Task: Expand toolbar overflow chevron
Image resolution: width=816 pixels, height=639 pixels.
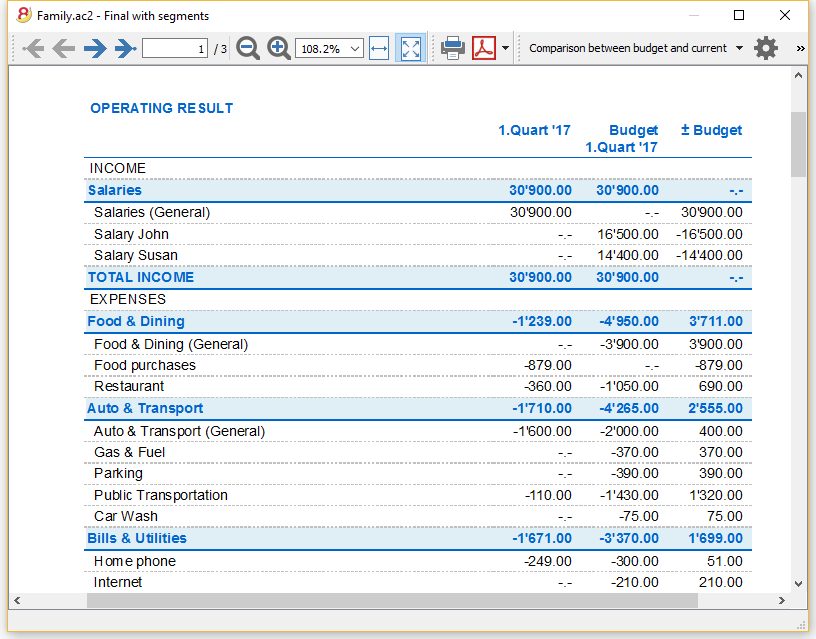Action: point(800,48)
